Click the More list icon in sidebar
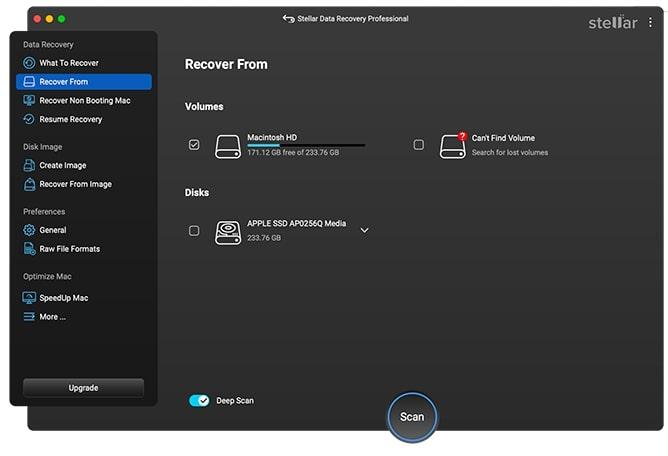668x456 pixels. (x=29, y=317)
